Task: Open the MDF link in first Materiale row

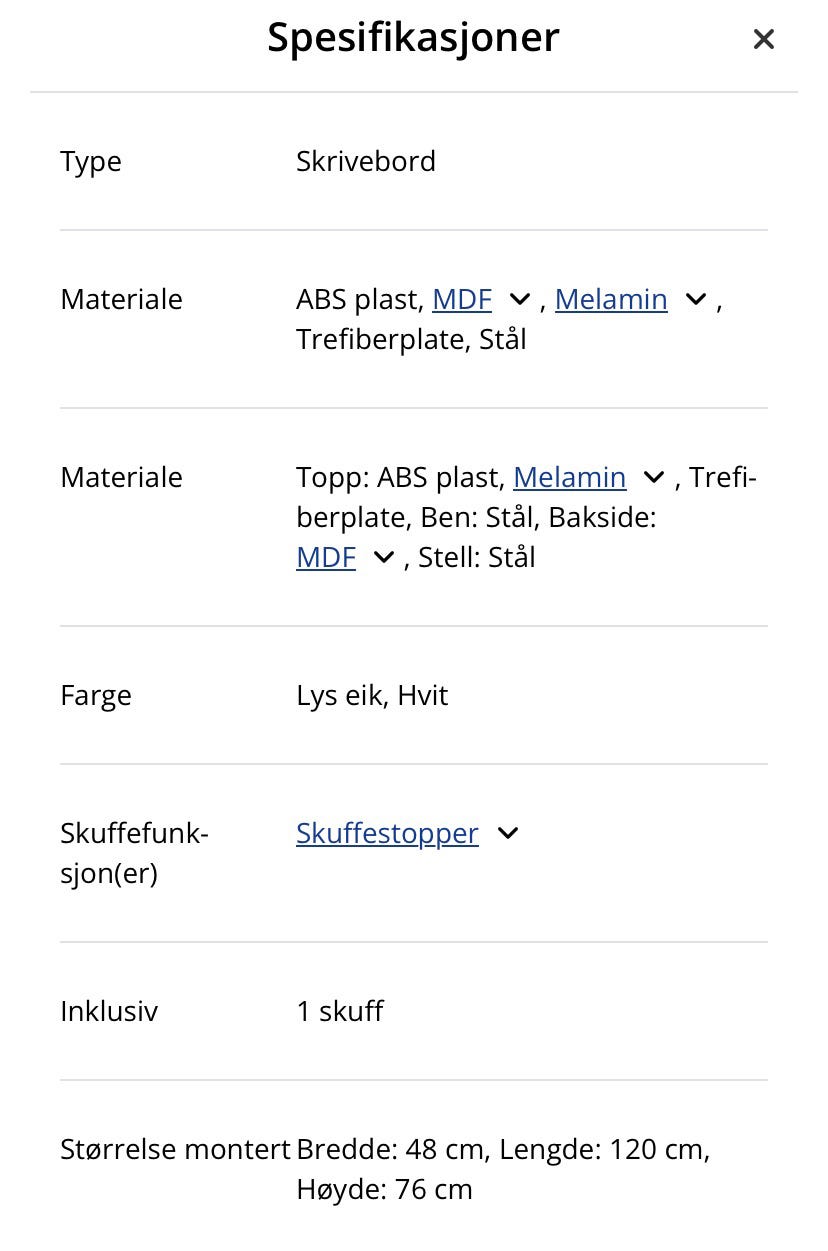Action: 462,299
